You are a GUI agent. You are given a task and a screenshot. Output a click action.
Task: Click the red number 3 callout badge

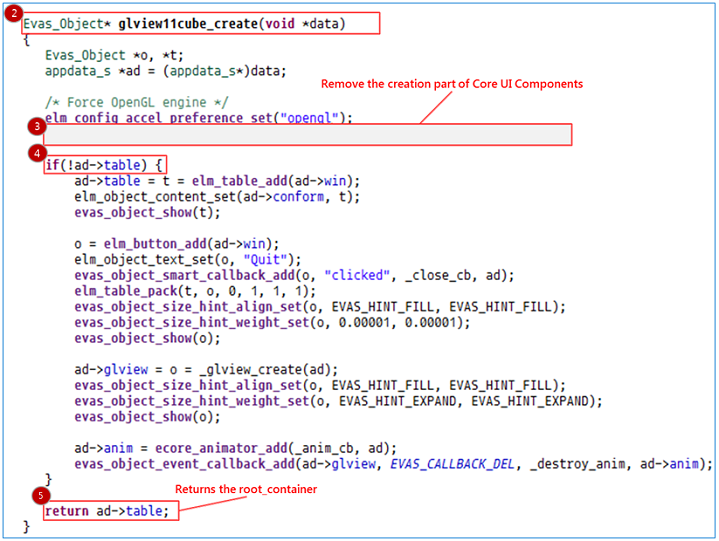click(37, 127)
